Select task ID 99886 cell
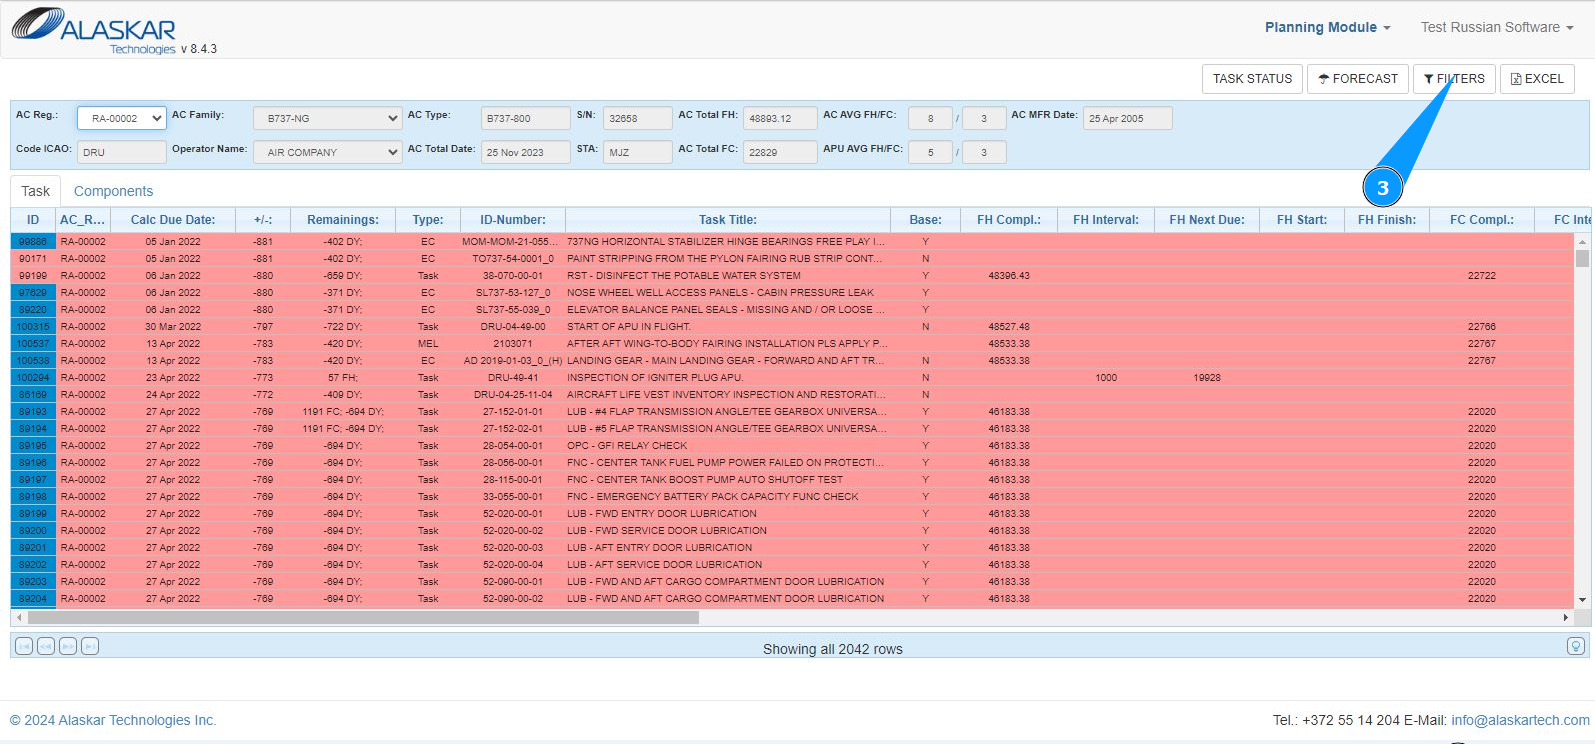The image size is (1595, 744). point(33,242)
